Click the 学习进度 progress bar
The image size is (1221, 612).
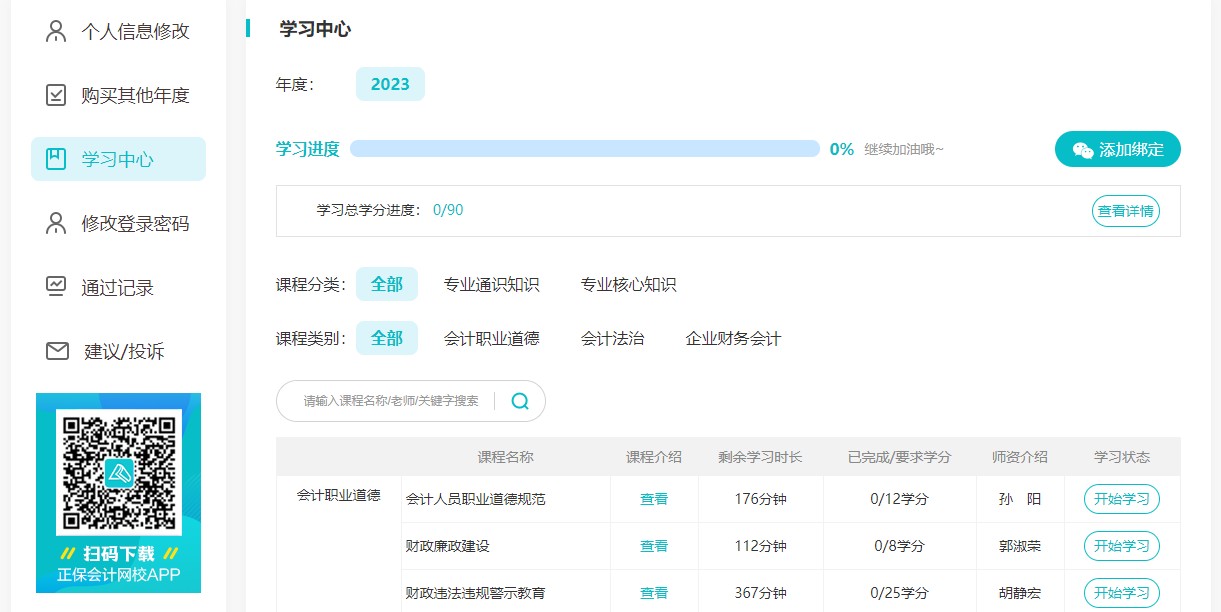pyautogui.click(x=584, y=149)
